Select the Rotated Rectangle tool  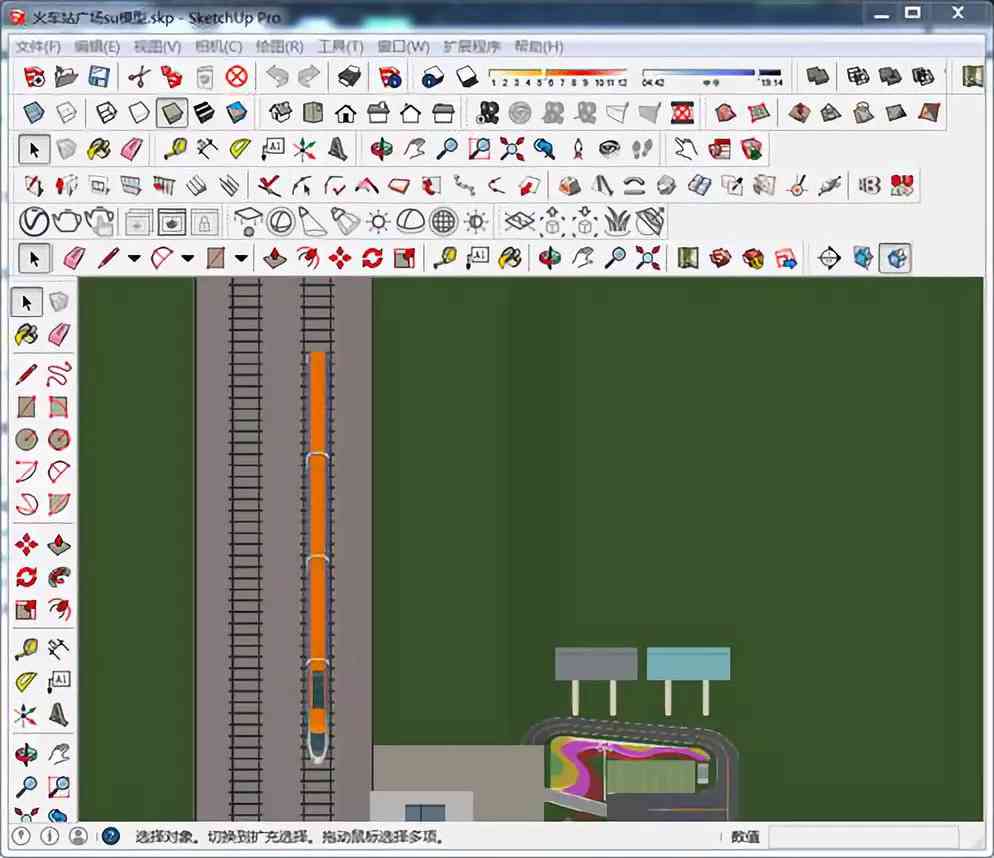58,406
